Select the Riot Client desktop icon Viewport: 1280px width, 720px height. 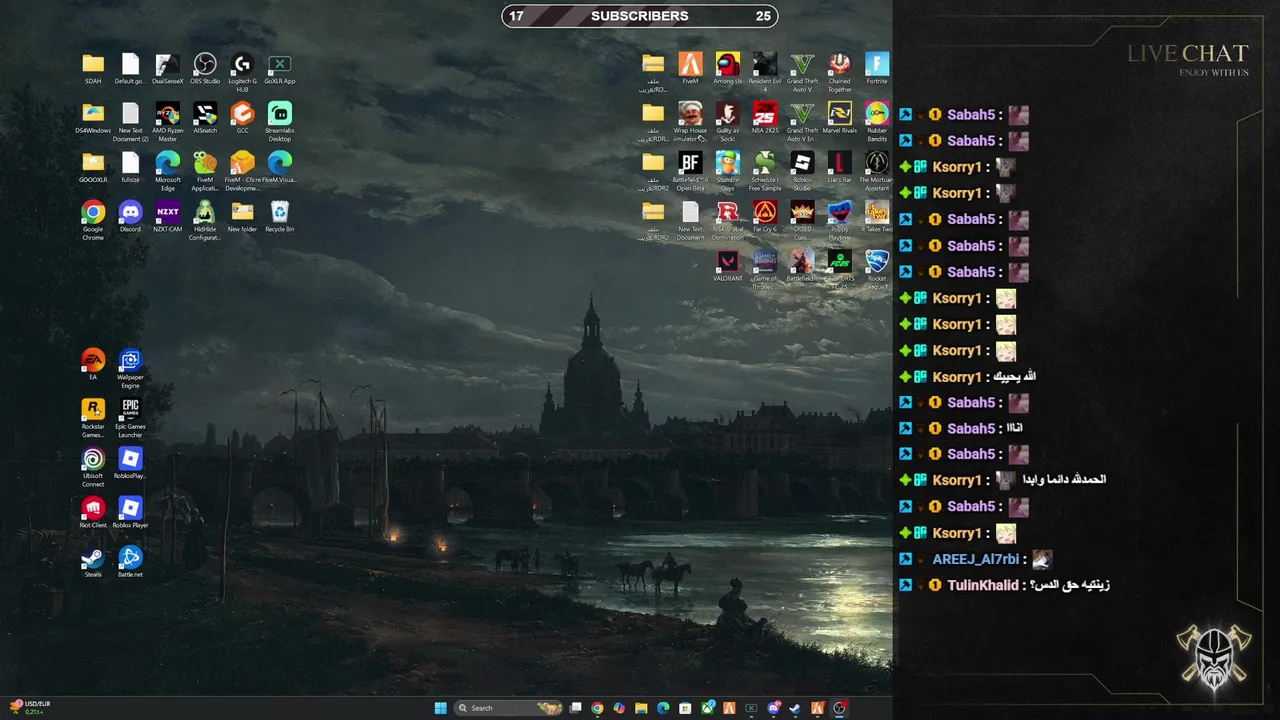tap(93, 513)
